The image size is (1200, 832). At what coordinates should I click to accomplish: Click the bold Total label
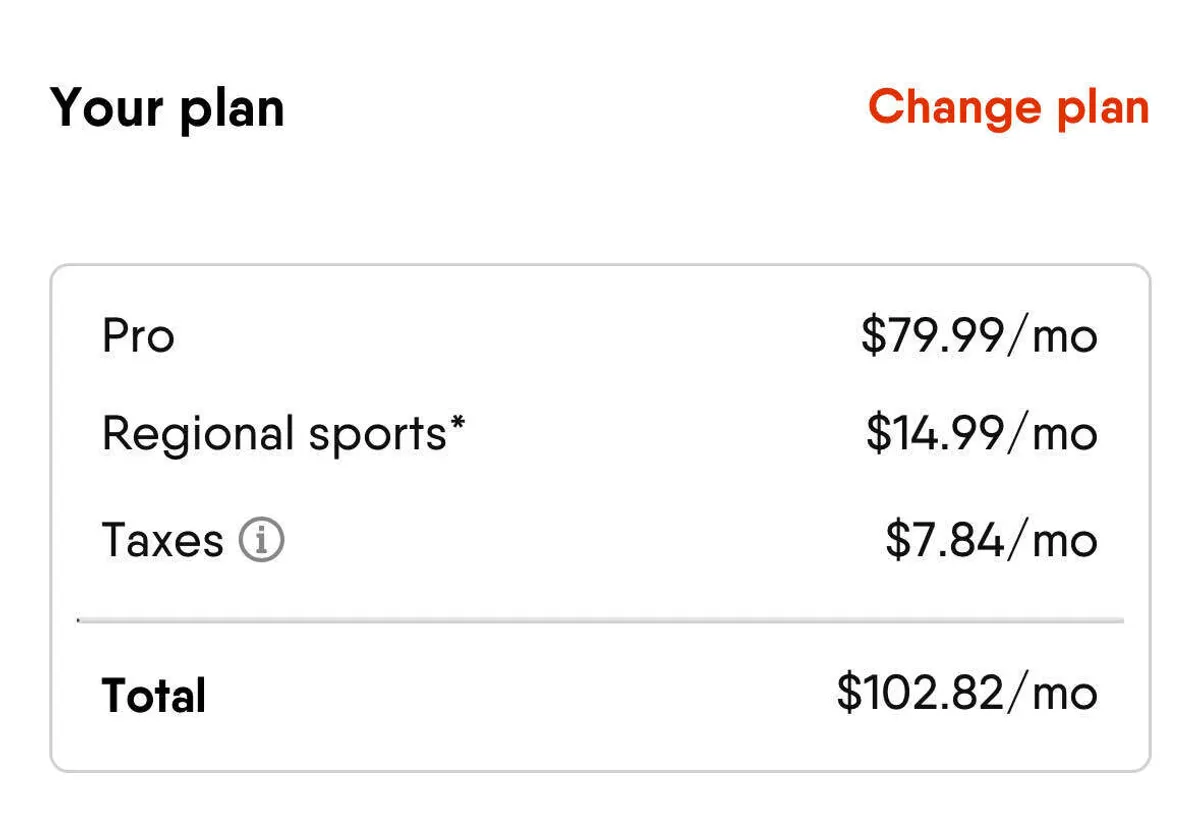point(154,695)
